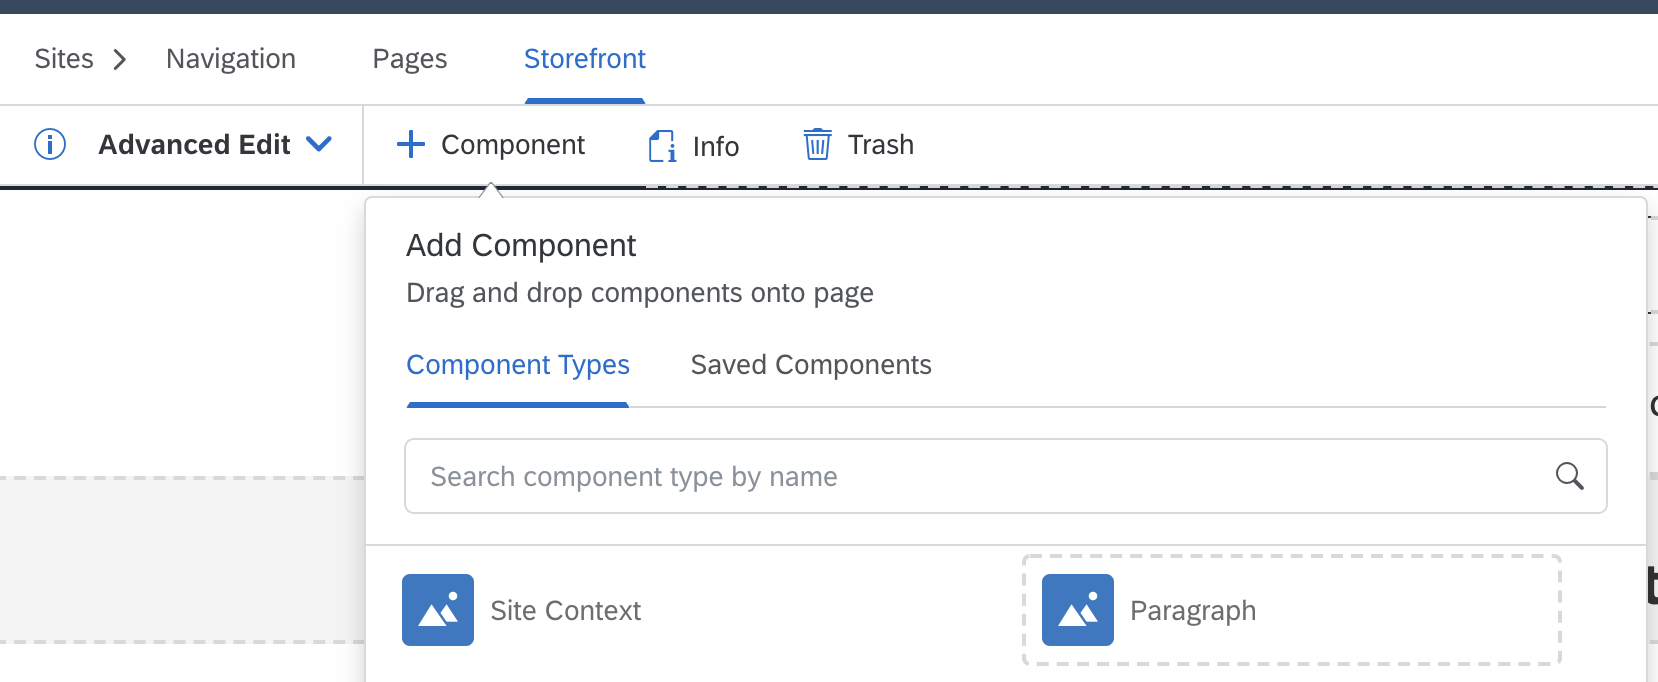
Task: Open the Pages tab
Action: [410, 59]
